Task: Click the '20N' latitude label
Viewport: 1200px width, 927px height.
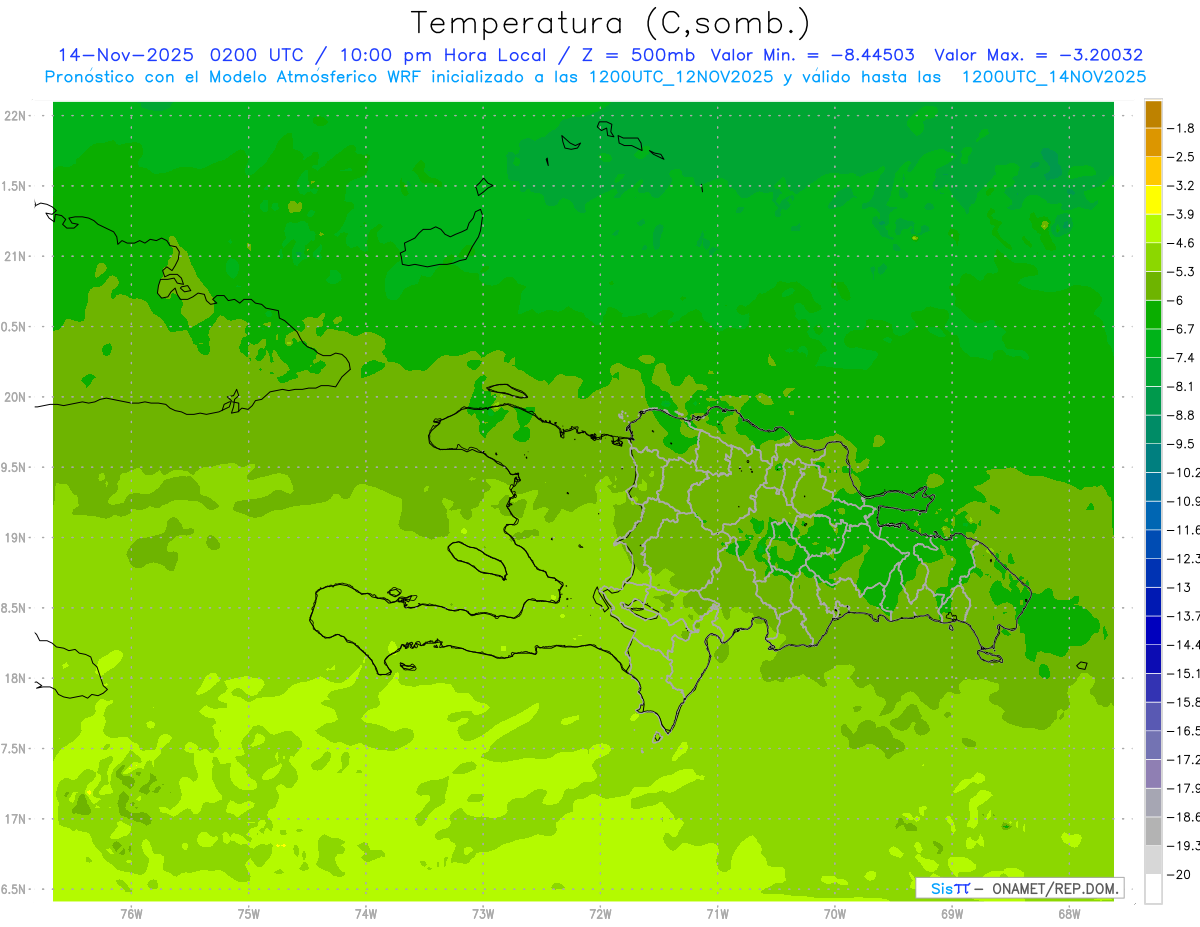Action: click(x=15, y=397)
